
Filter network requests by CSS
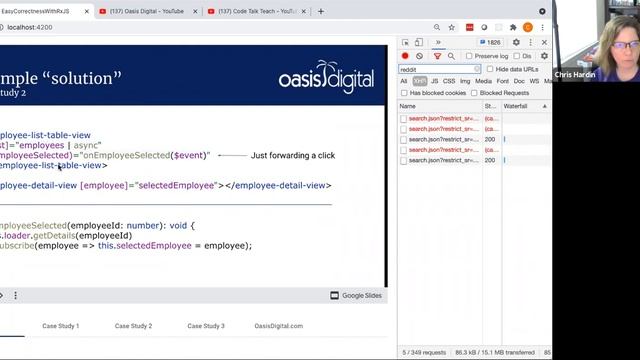[x=449, y=81]
